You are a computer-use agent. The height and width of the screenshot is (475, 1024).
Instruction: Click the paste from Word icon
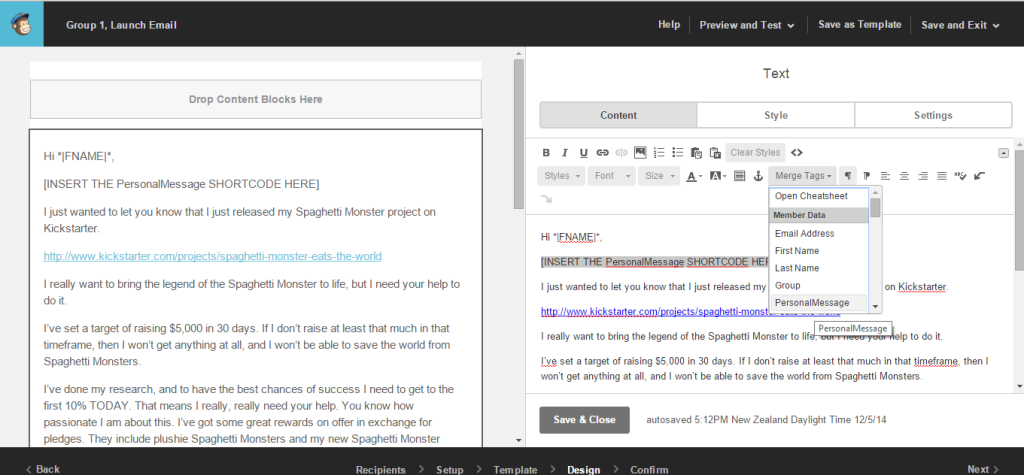point(715,153)
